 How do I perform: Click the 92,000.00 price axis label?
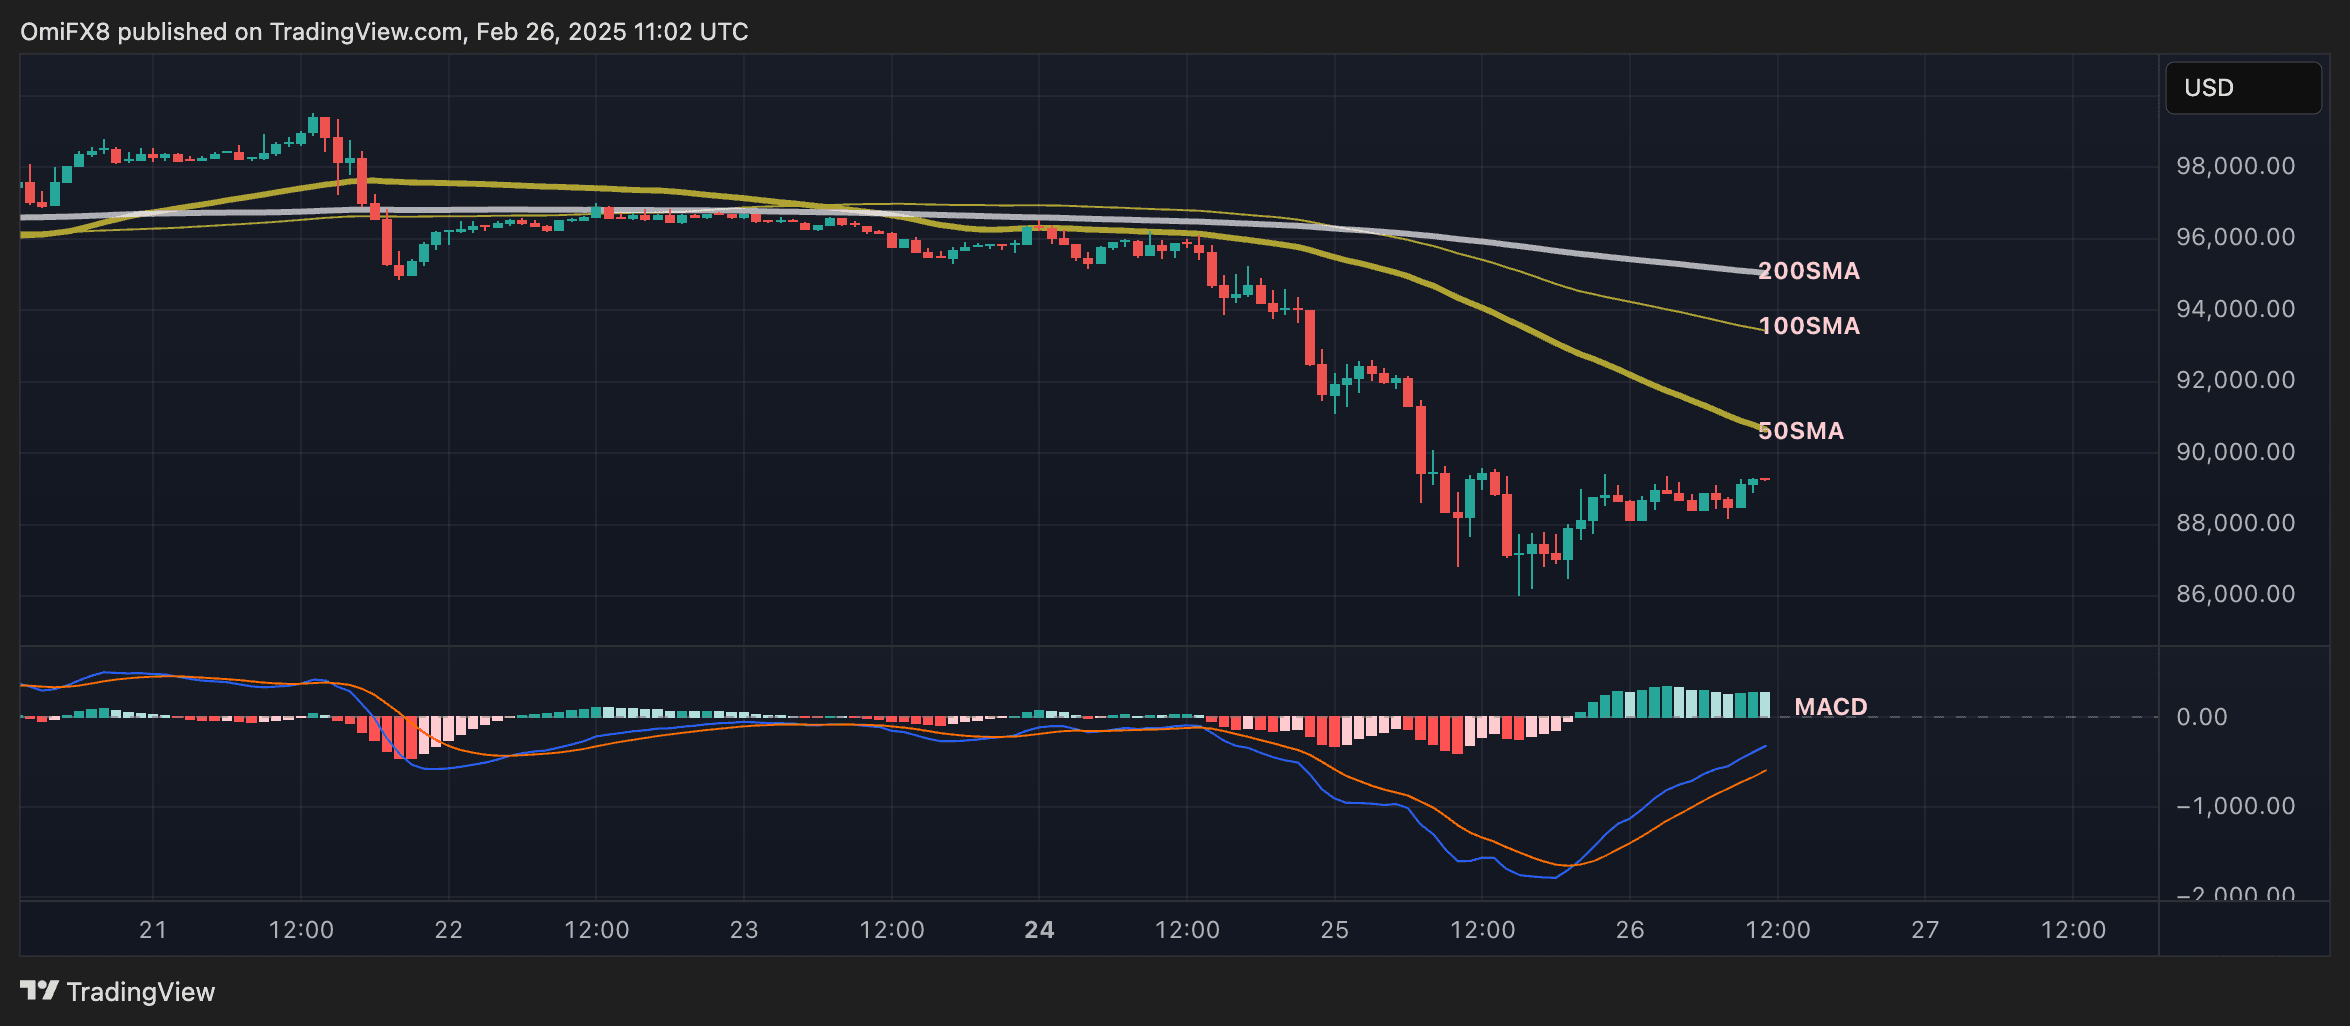coord(2236,380)
